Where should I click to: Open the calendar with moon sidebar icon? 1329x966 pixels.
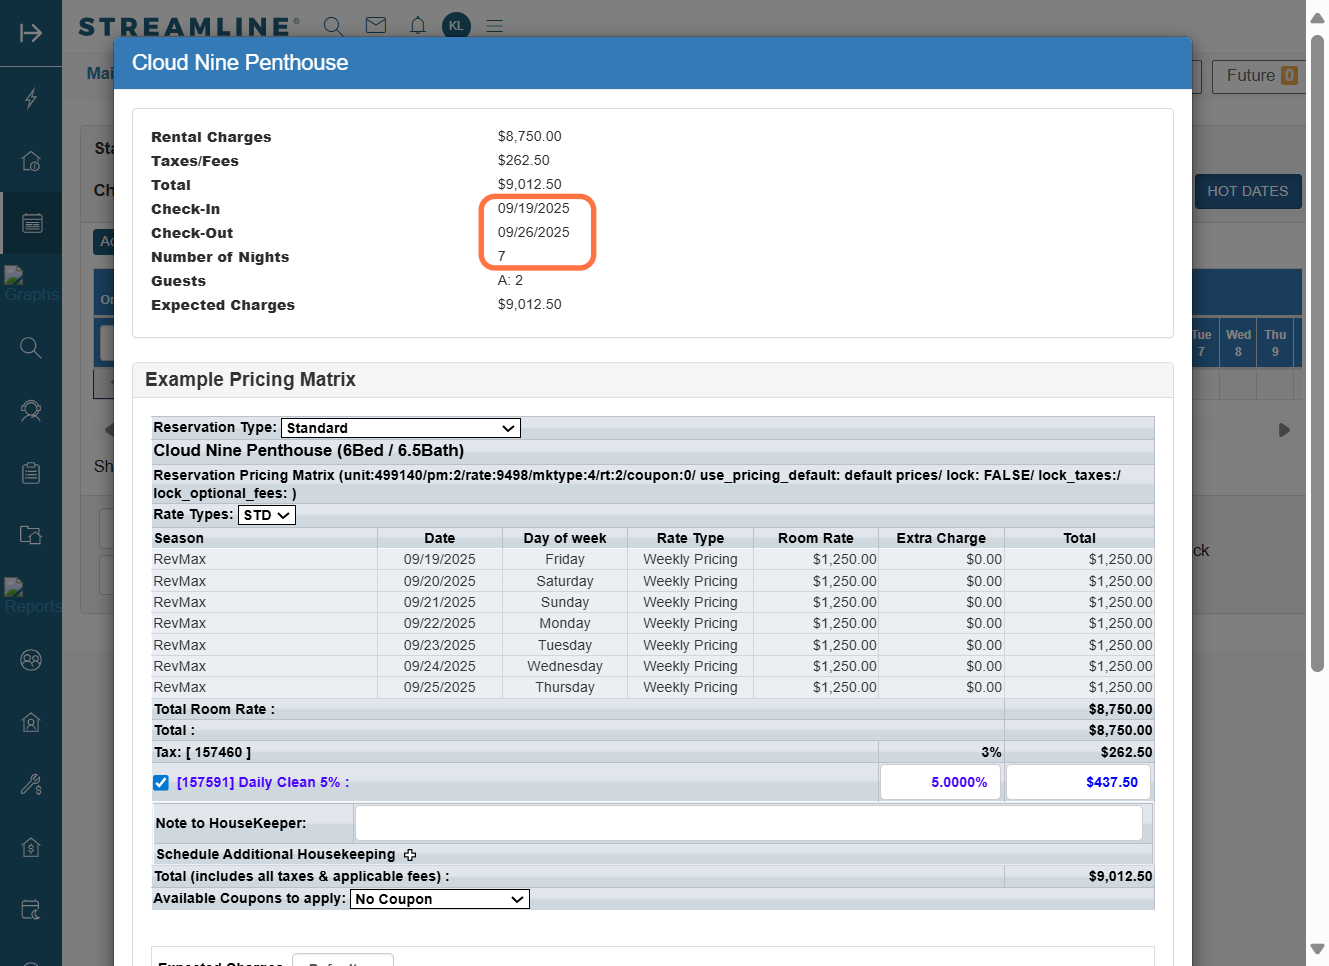click(31, 910)
